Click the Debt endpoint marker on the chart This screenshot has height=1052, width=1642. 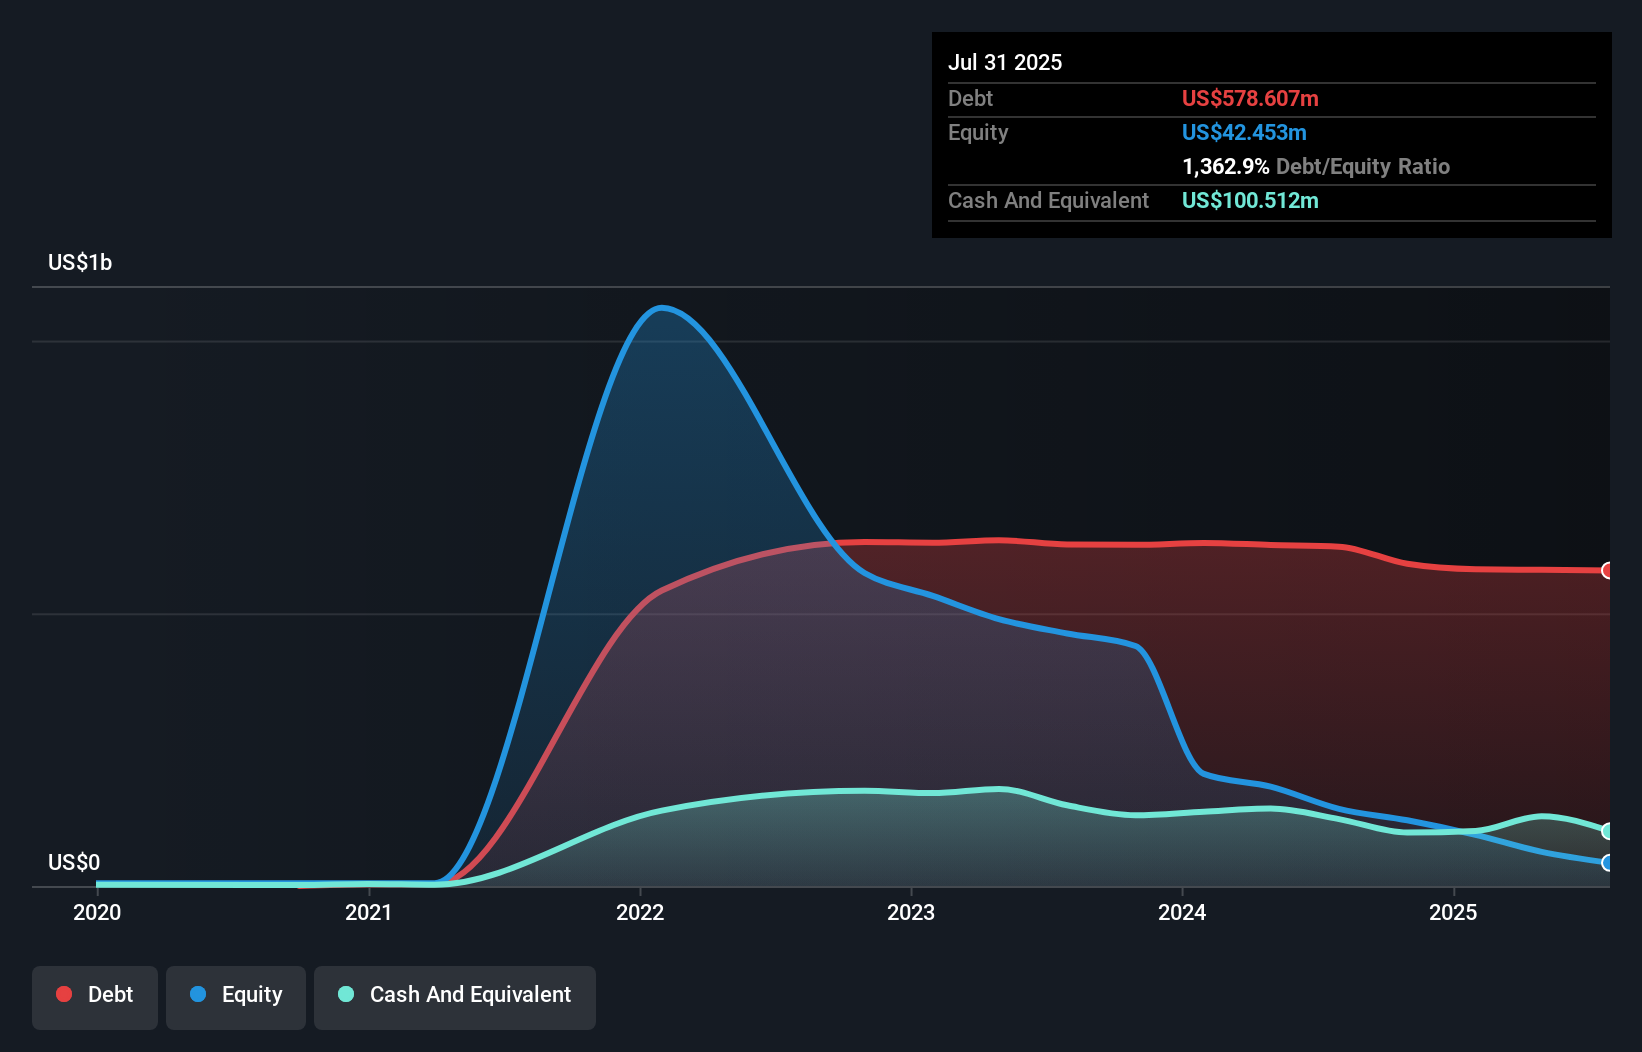1608,571
